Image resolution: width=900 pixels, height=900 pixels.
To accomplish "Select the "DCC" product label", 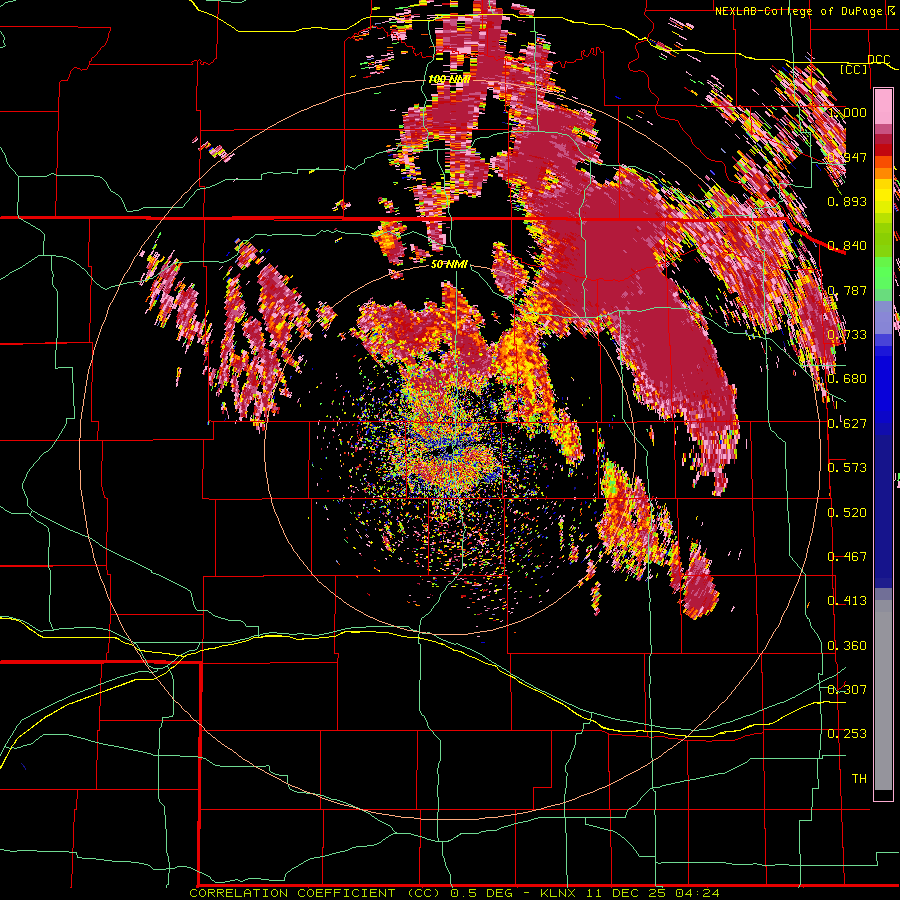I will tap(879, 60).
